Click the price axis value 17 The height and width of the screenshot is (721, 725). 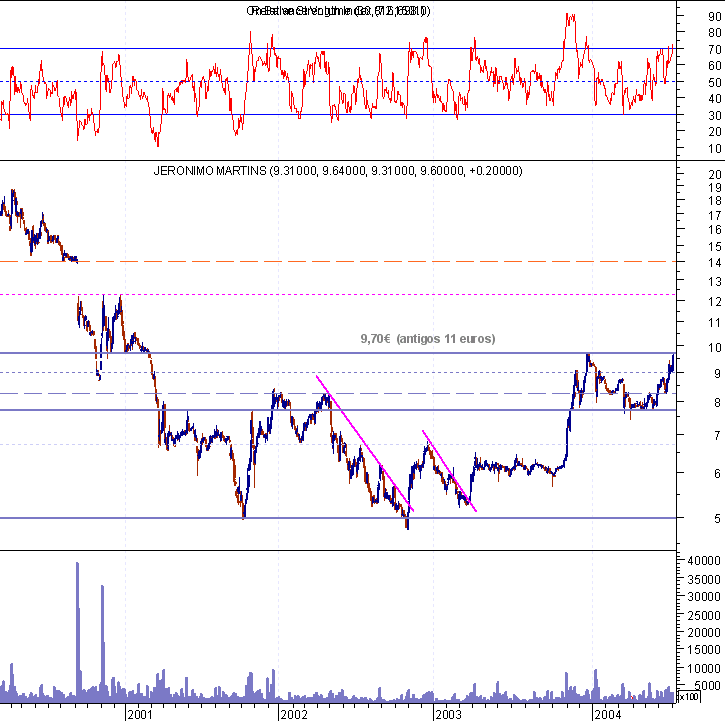tap(715, 216)
